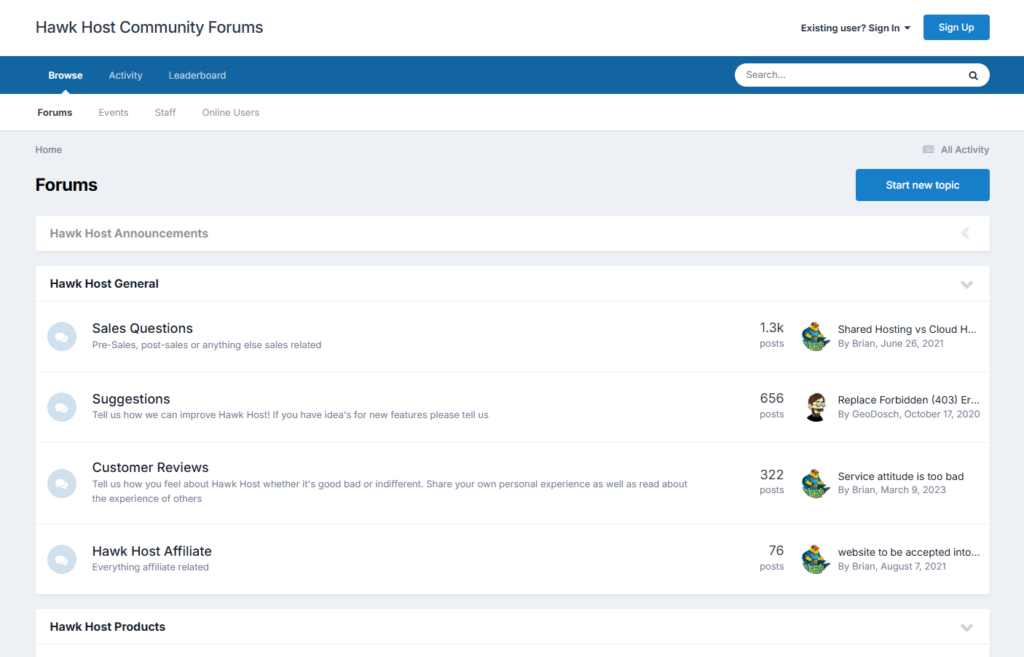Expand the Hawk Host Announcements section
1024x657 pixels.
(965, 233)
